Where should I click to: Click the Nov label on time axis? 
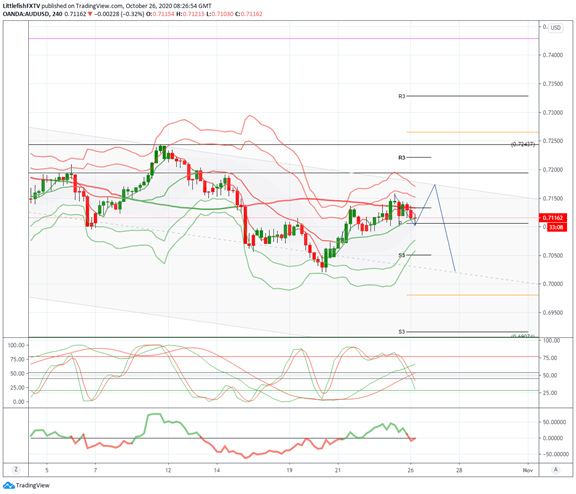point(528,470)
